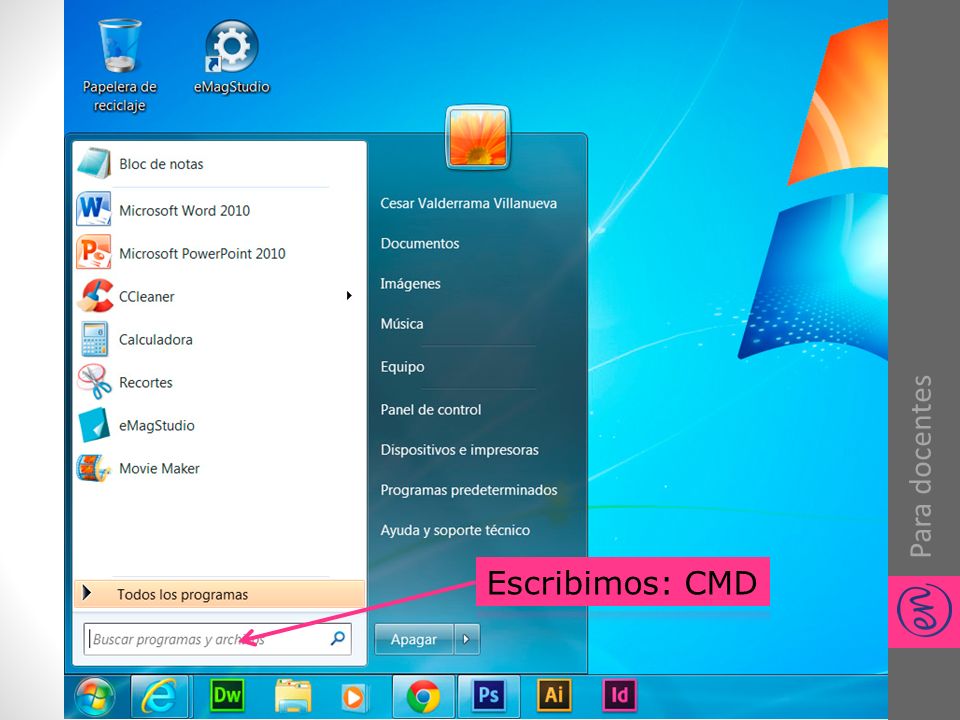This screenshot has height=720, width=960.
Task: Select Microsoft Word 2010 label
Action: (x=184, y=211)
